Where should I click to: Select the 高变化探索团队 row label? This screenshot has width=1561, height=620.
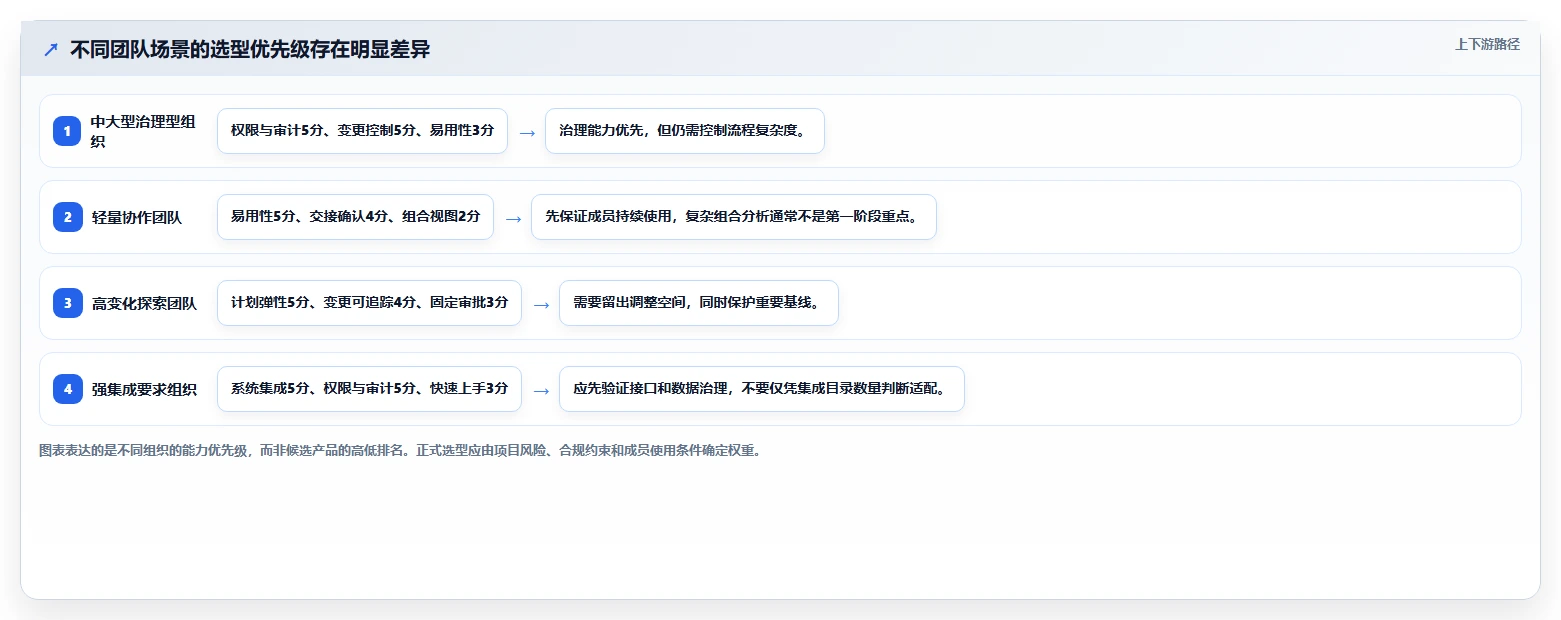144,303
